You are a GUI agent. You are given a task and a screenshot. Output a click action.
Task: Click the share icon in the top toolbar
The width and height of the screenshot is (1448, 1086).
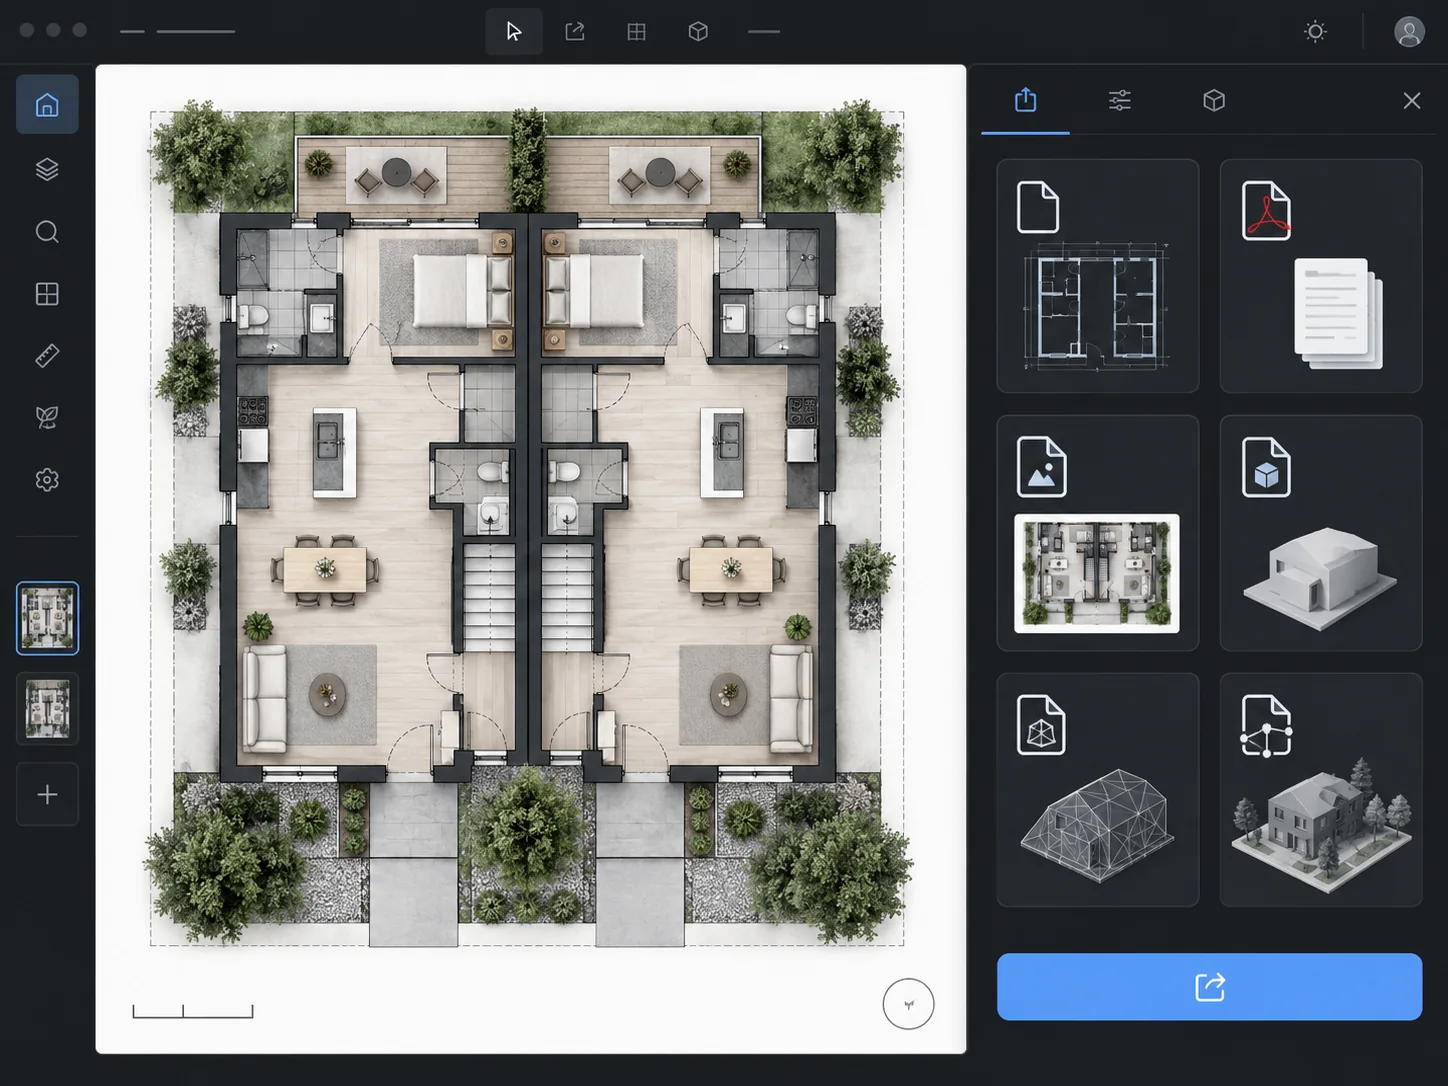coord(575,32)
